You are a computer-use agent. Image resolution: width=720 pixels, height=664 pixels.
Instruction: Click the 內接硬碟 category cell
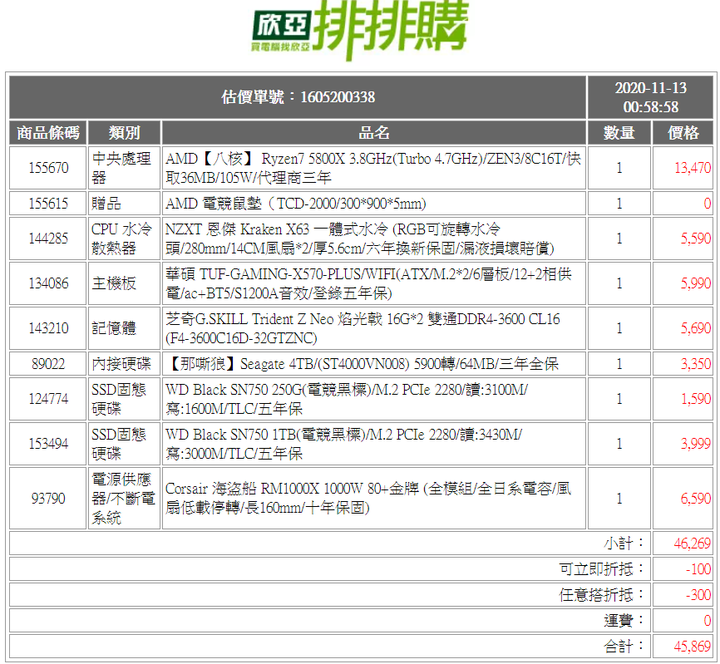click(x=124, y=364)
